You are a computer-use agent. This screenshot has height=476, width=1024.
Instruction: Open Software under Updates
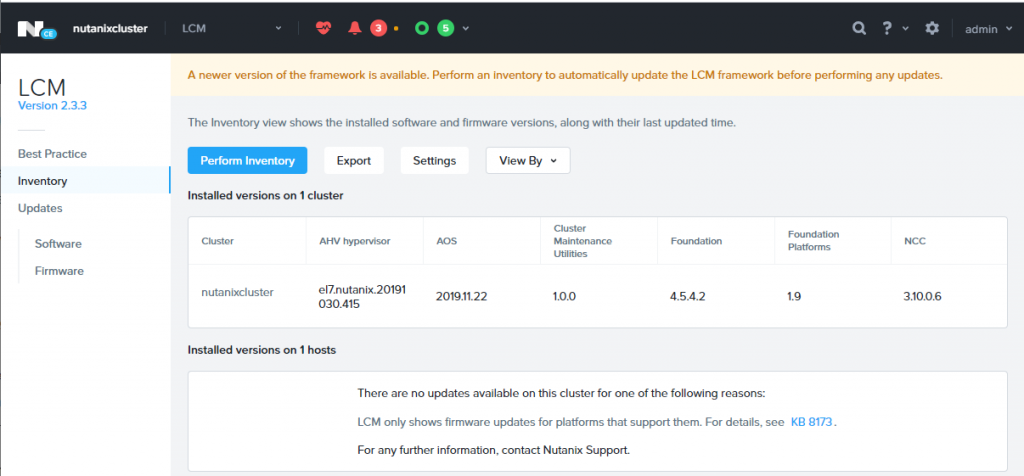58,244
